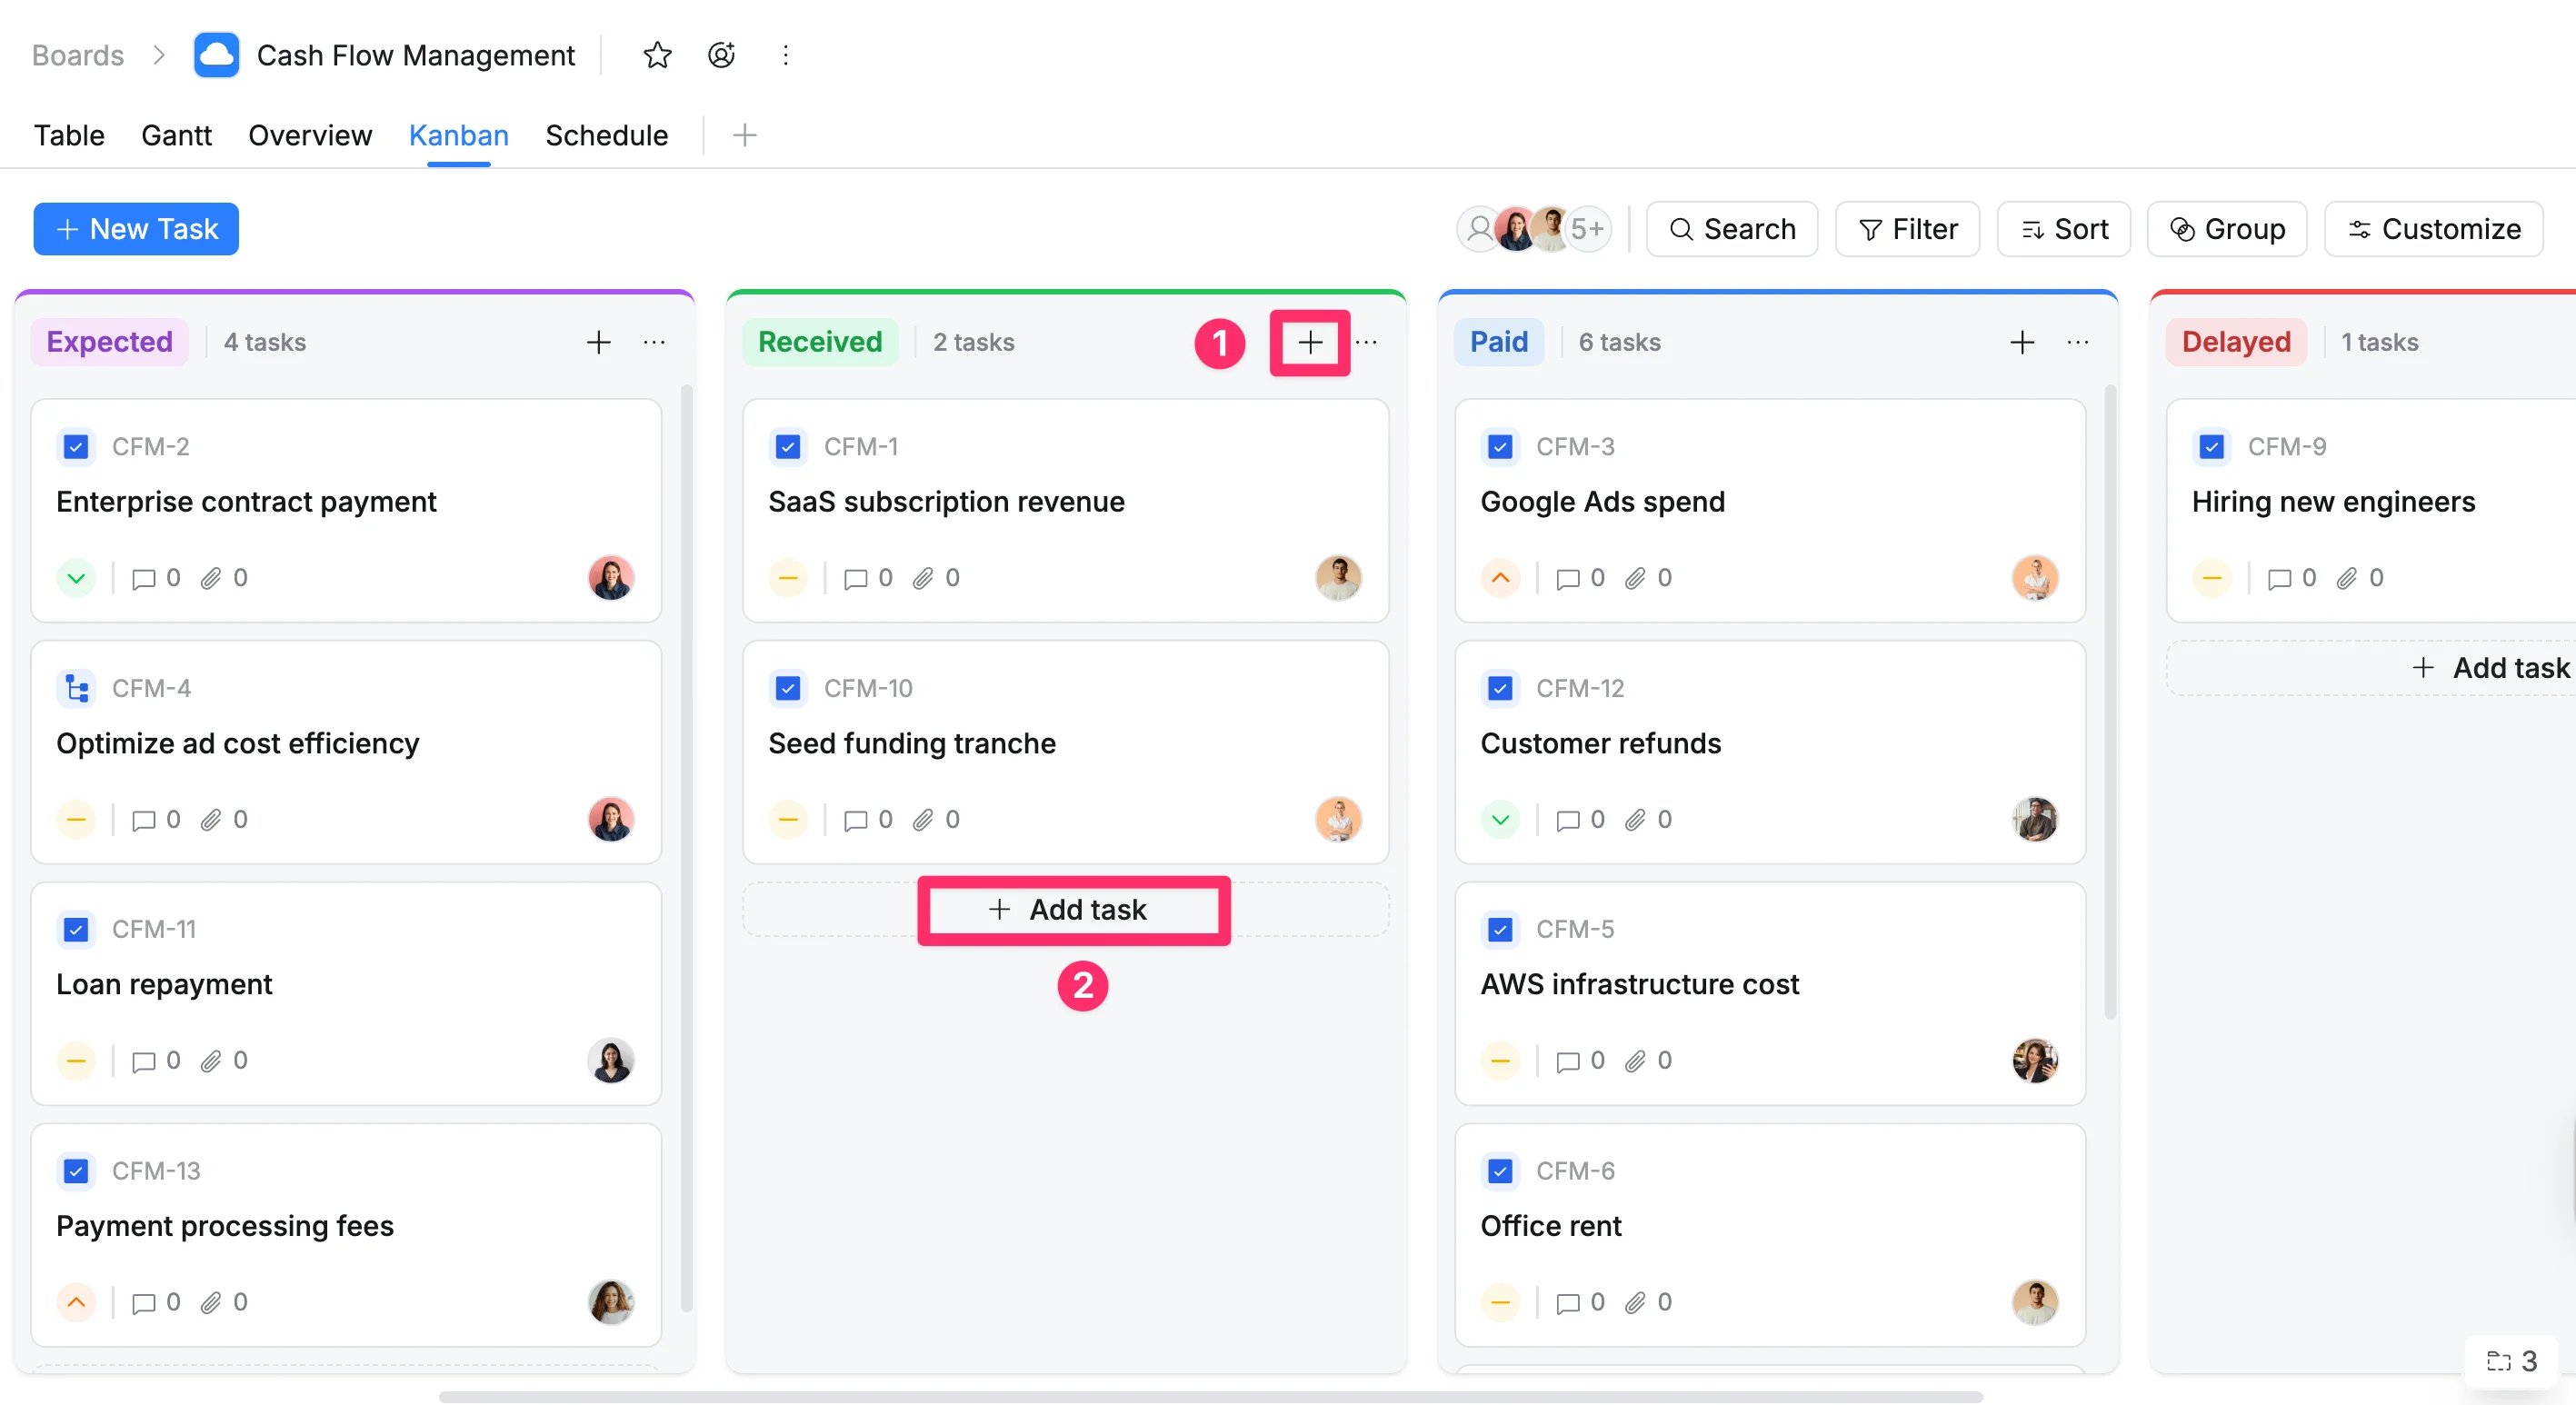Switch to the Table view tab
This screenshot has width=2576, height=1405.
[69, 135]
